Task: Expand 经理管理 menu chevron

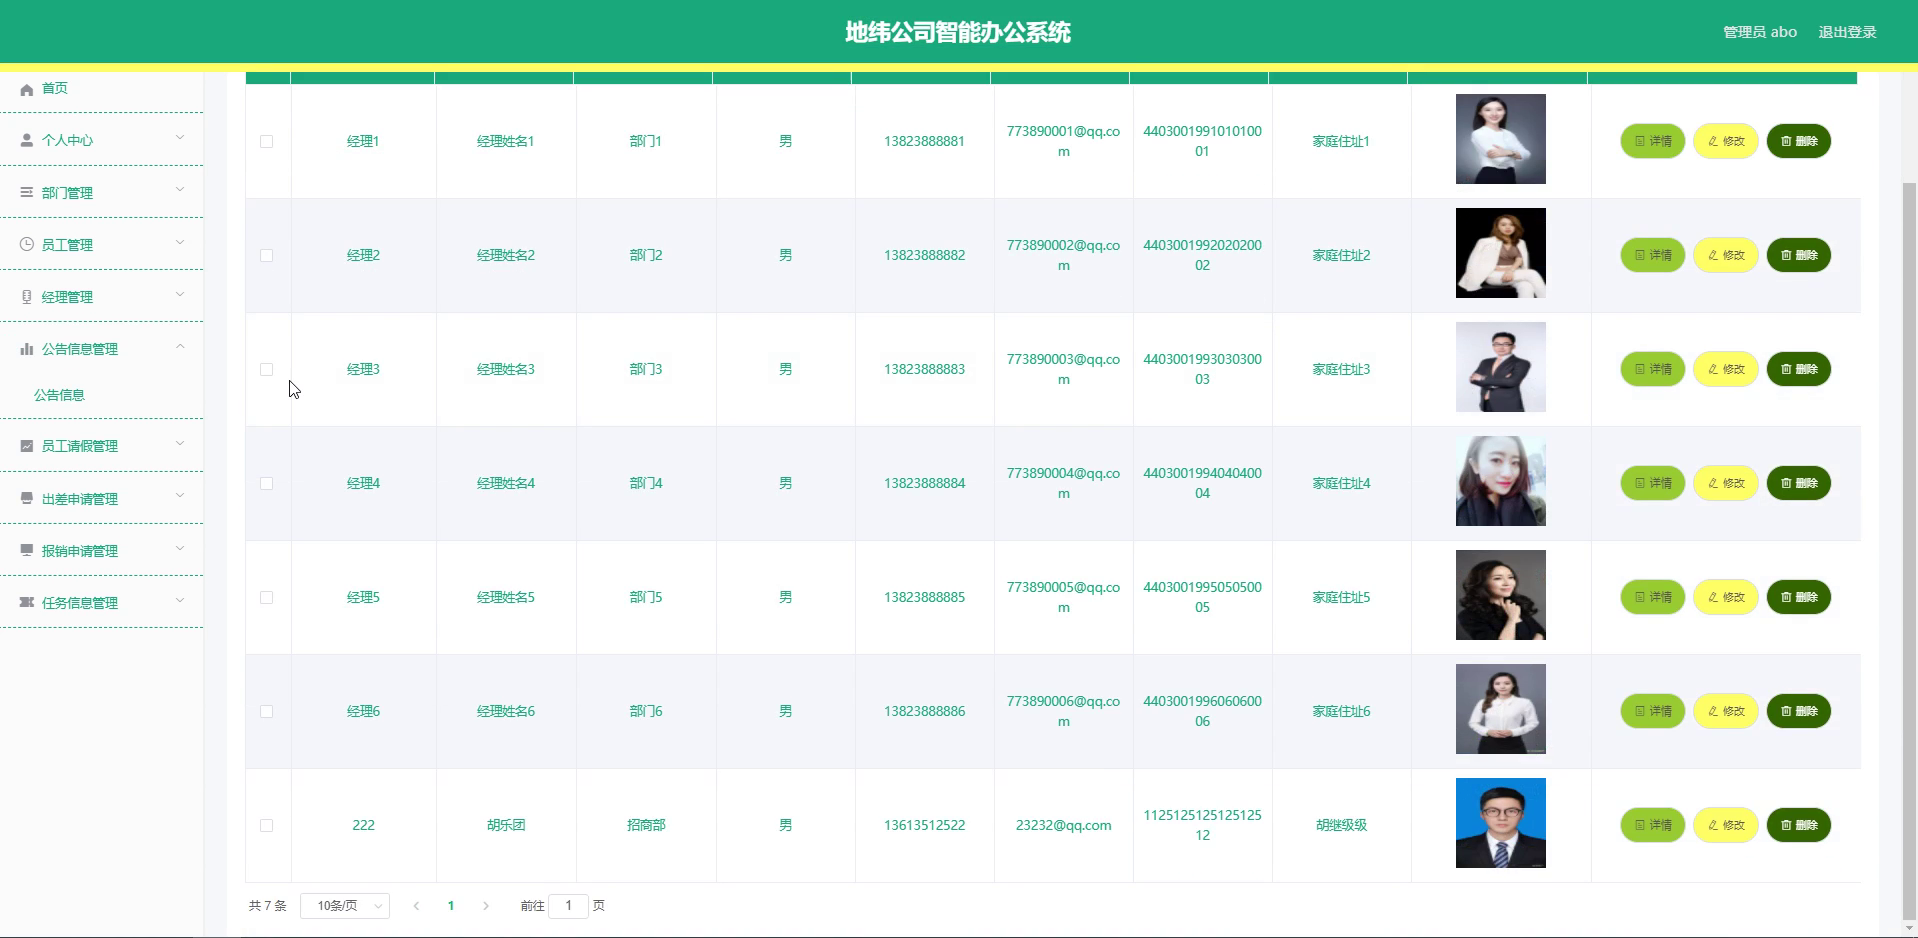Action: 180,294
